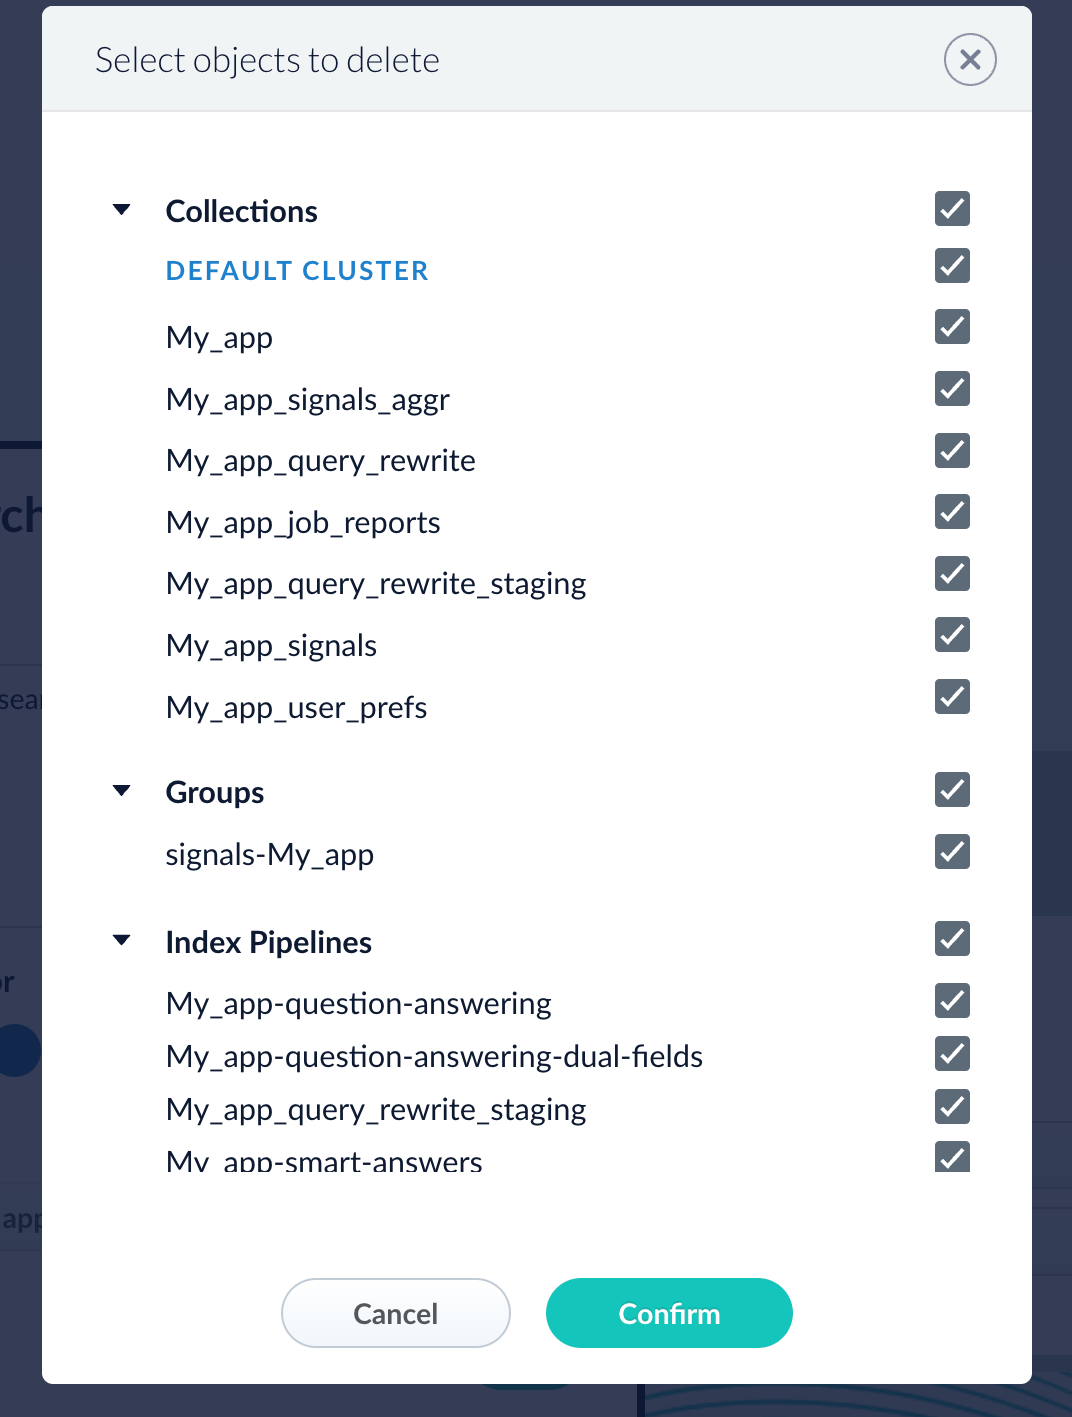Untick My_app_signals_aggr checkbox

[x=952, y=389]
